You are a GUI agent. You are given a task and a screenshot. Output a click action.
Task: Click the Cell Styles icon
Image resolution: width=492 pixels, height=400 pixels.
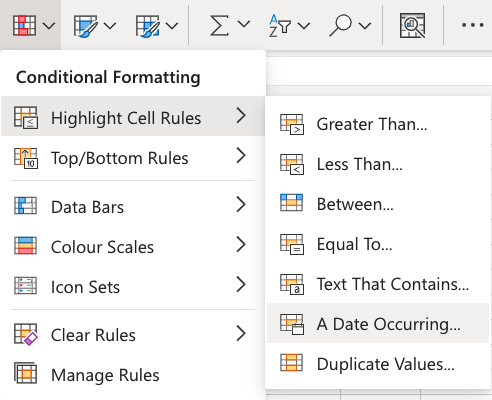click(147, 26)
